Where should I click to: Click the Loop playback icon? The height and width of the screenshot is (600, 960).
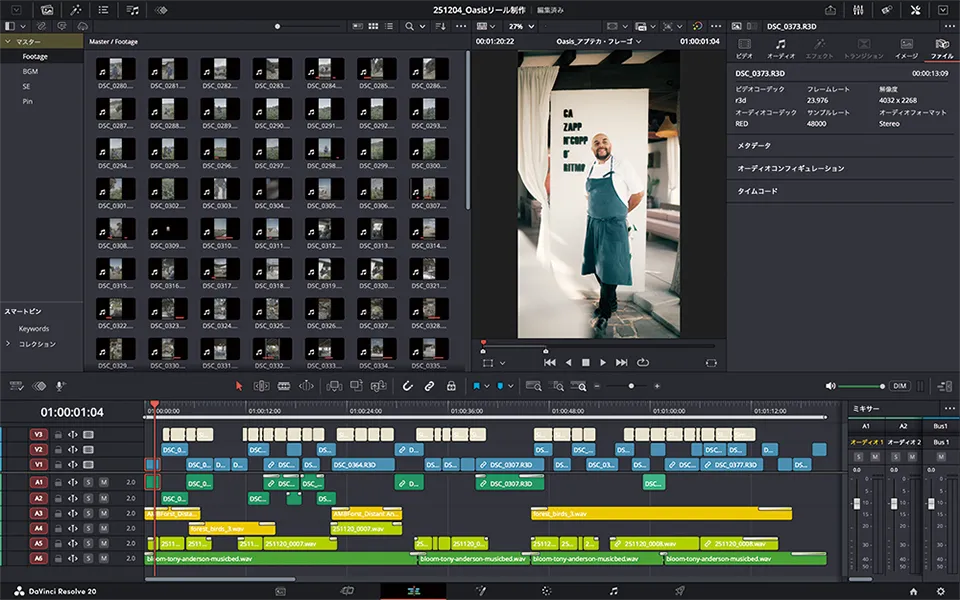click(642, 362)
